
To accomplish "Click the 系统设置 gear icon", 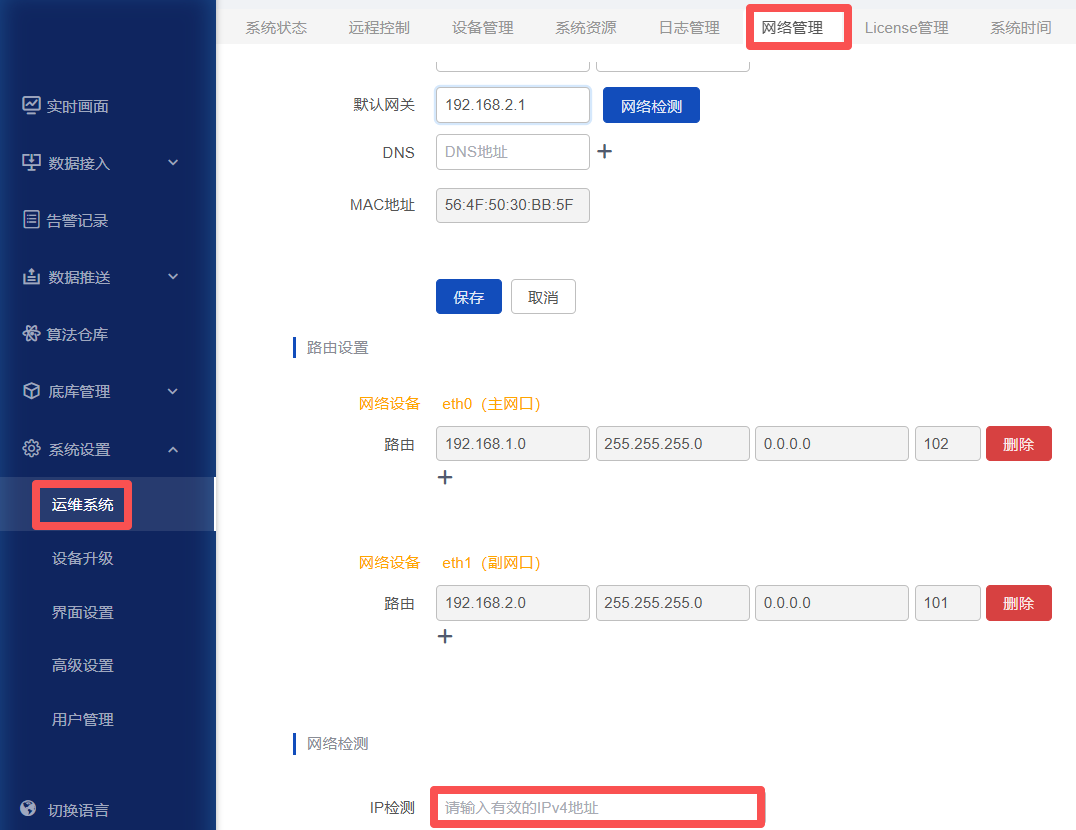I will [x=32, y=449].
